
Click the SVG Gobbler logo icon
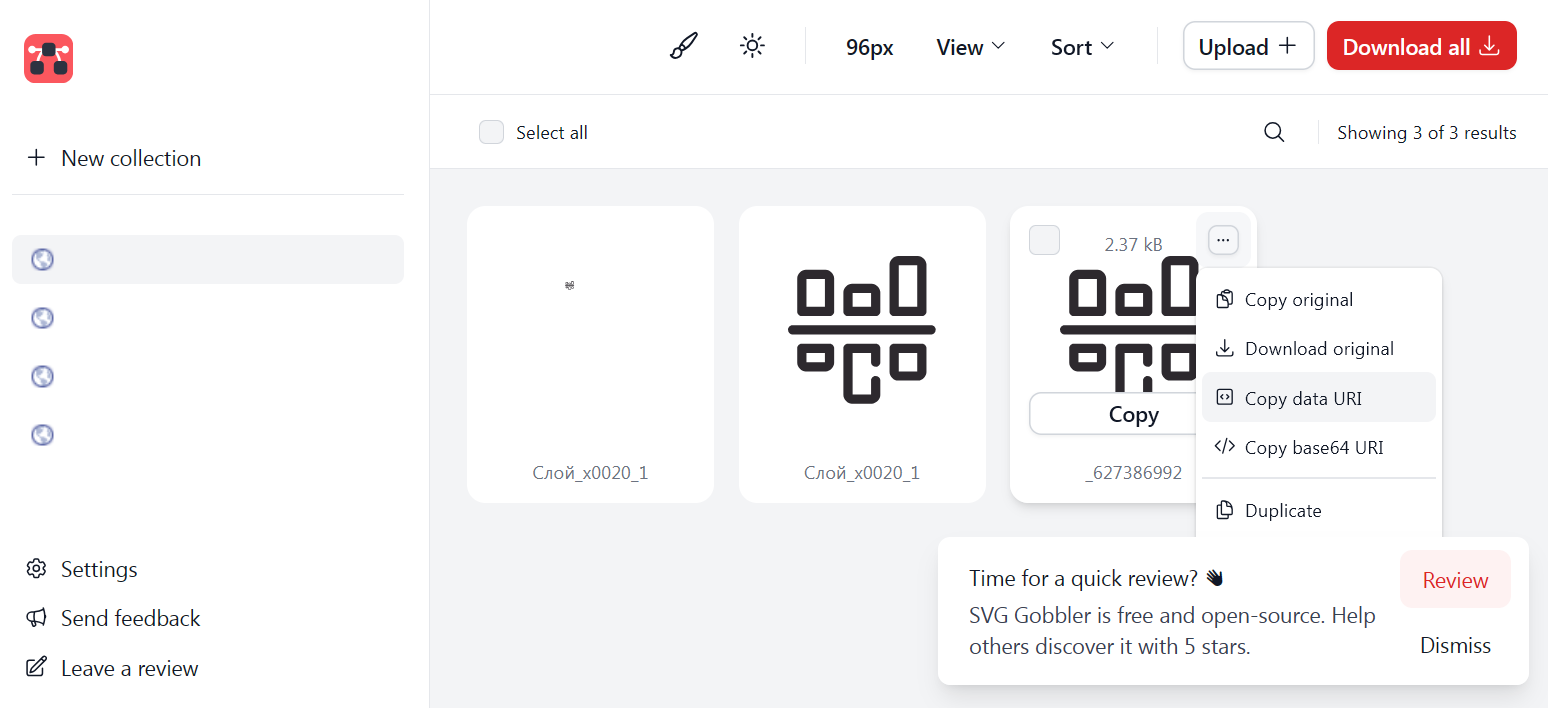(x=48, y=58)
